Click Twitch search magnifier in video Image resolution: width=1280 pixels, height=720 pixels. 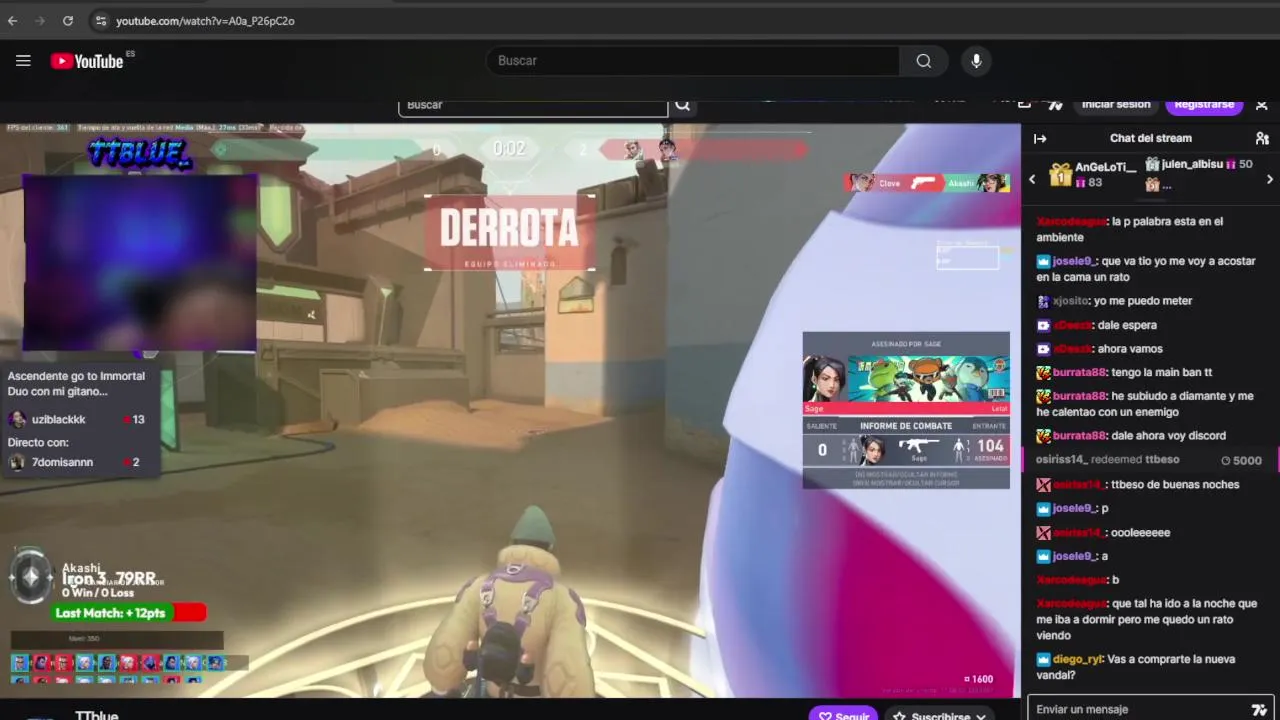[682, 105]
